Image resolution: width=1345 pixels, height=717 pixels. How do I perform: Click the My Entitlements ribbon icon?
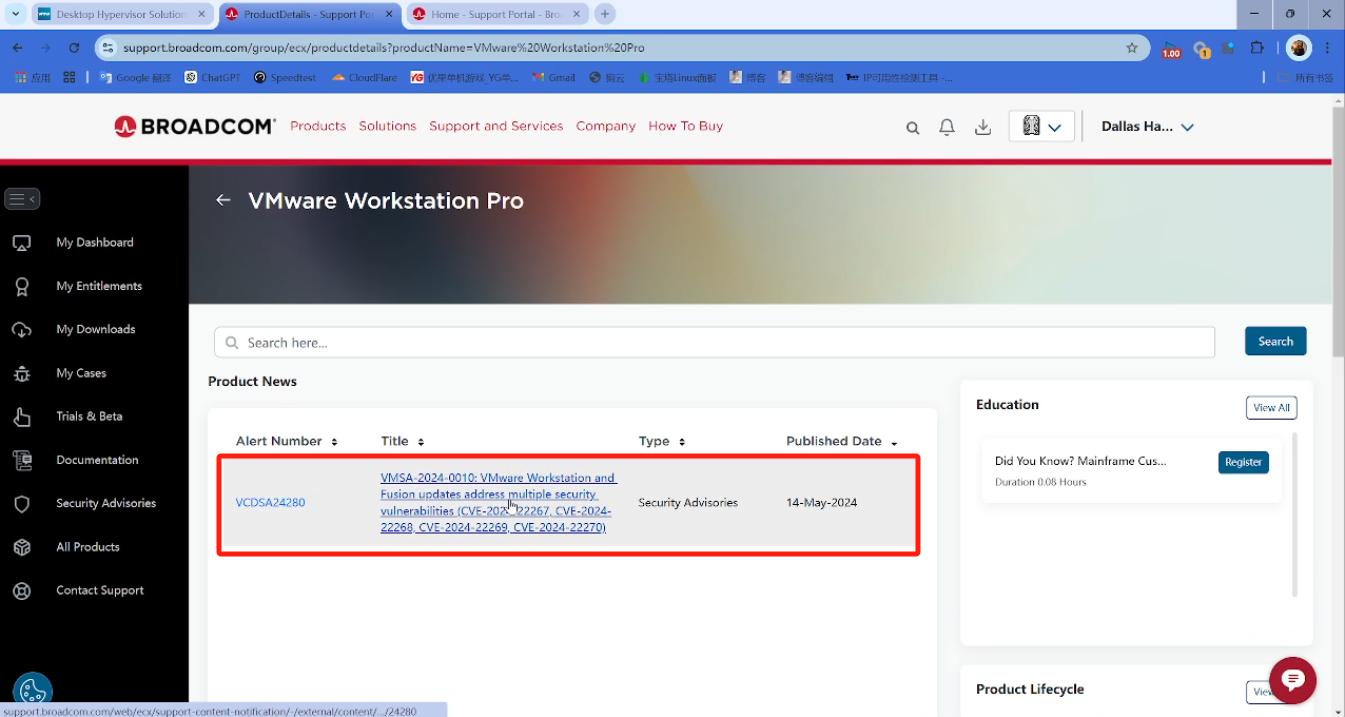[21, 286]
